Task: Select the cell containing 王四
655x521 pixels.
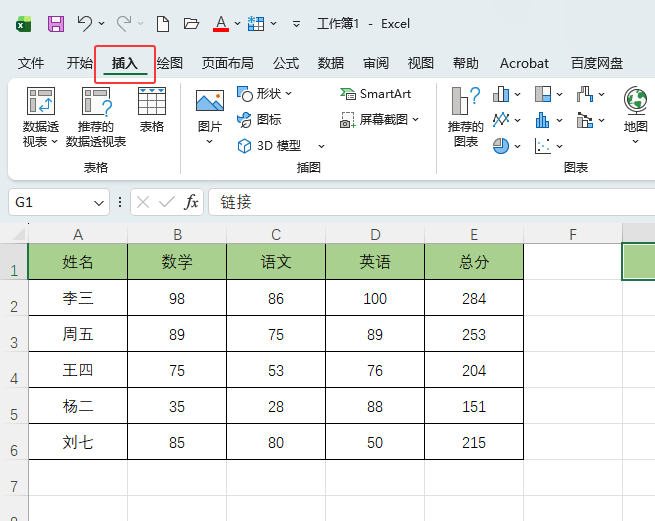Action: (78, 370)
